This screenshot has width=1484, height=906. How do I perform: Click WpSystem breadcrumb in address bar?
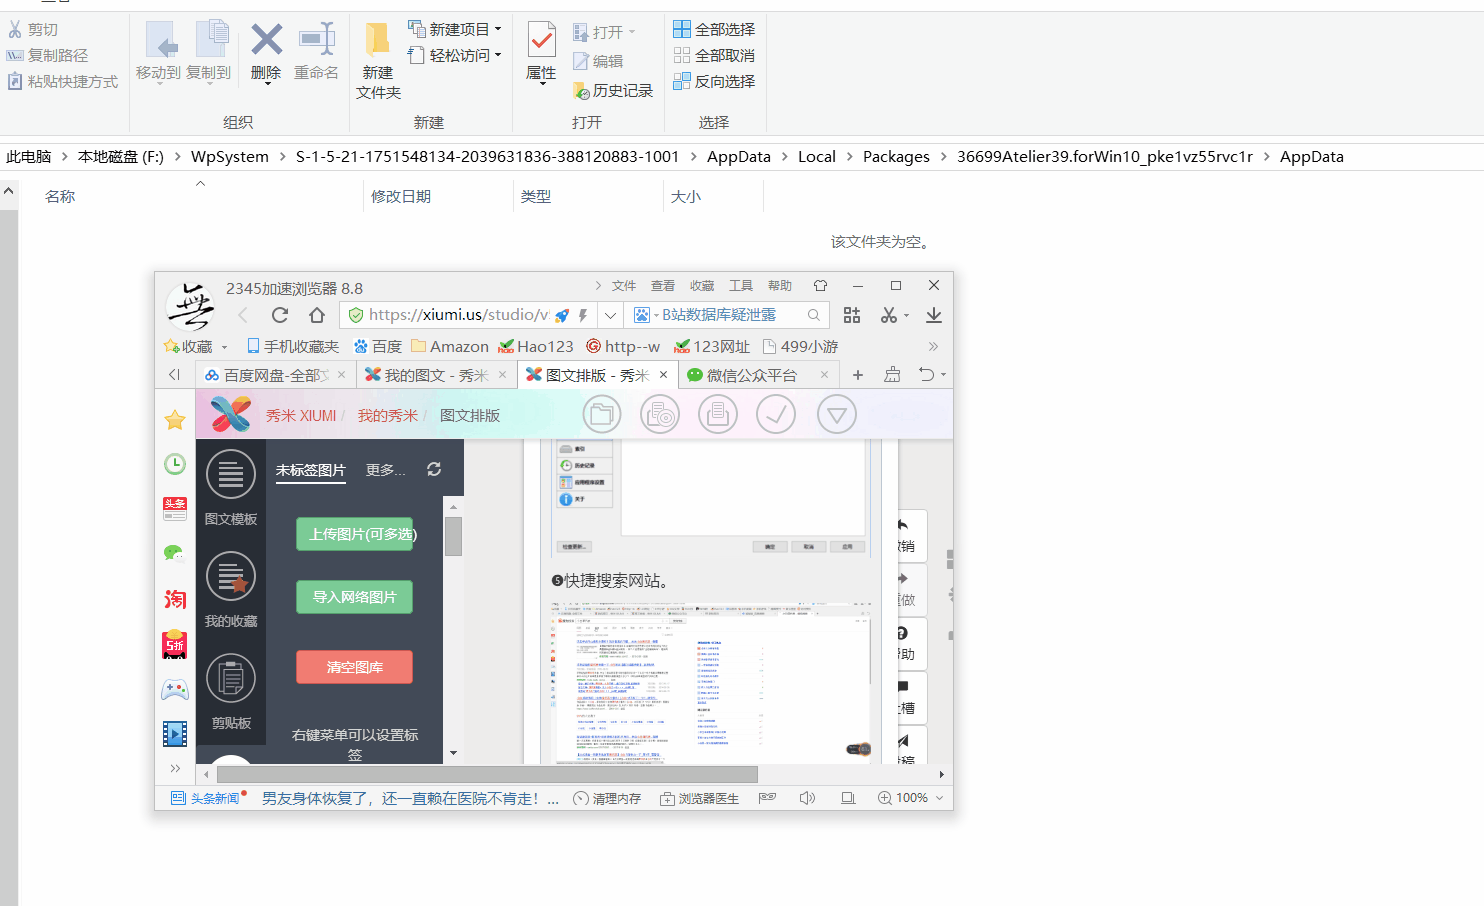(x=230, y=157)
